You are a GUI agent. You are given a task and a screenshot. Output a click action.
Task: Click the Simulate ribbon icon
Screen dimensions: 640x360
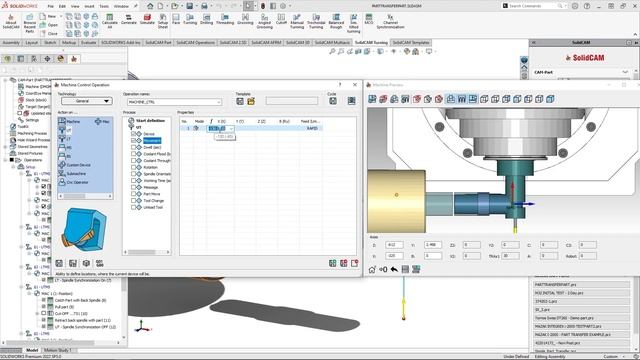(x=147, y=19)
